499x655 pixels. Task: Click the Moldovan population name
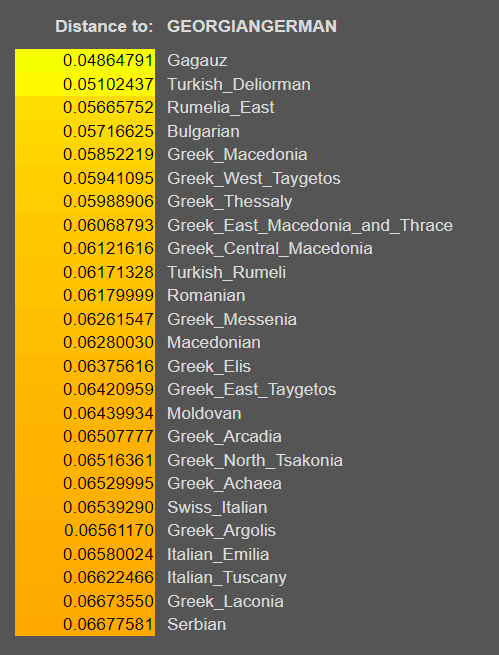[204, 414]
